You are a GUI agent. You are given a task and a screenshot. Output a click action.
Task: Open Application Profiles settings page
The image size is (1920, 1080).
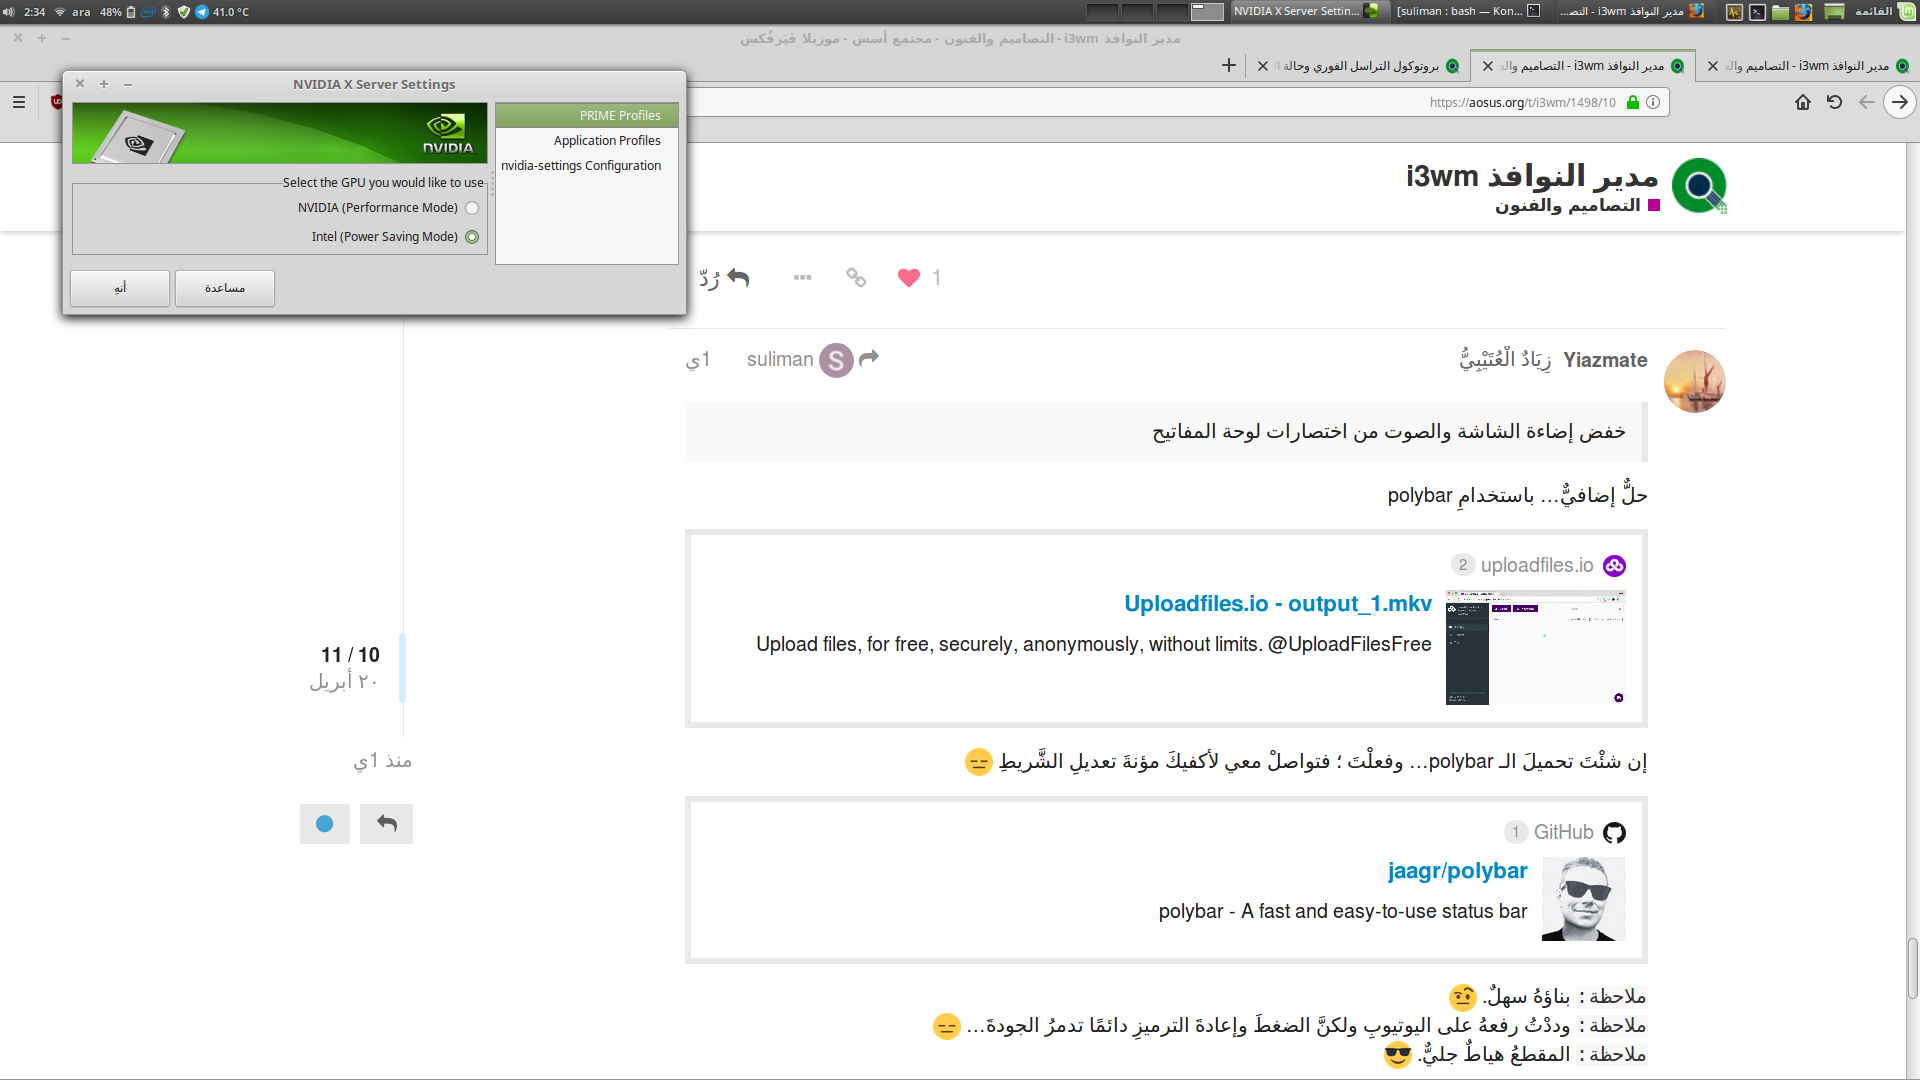click(x=606, y=141)
